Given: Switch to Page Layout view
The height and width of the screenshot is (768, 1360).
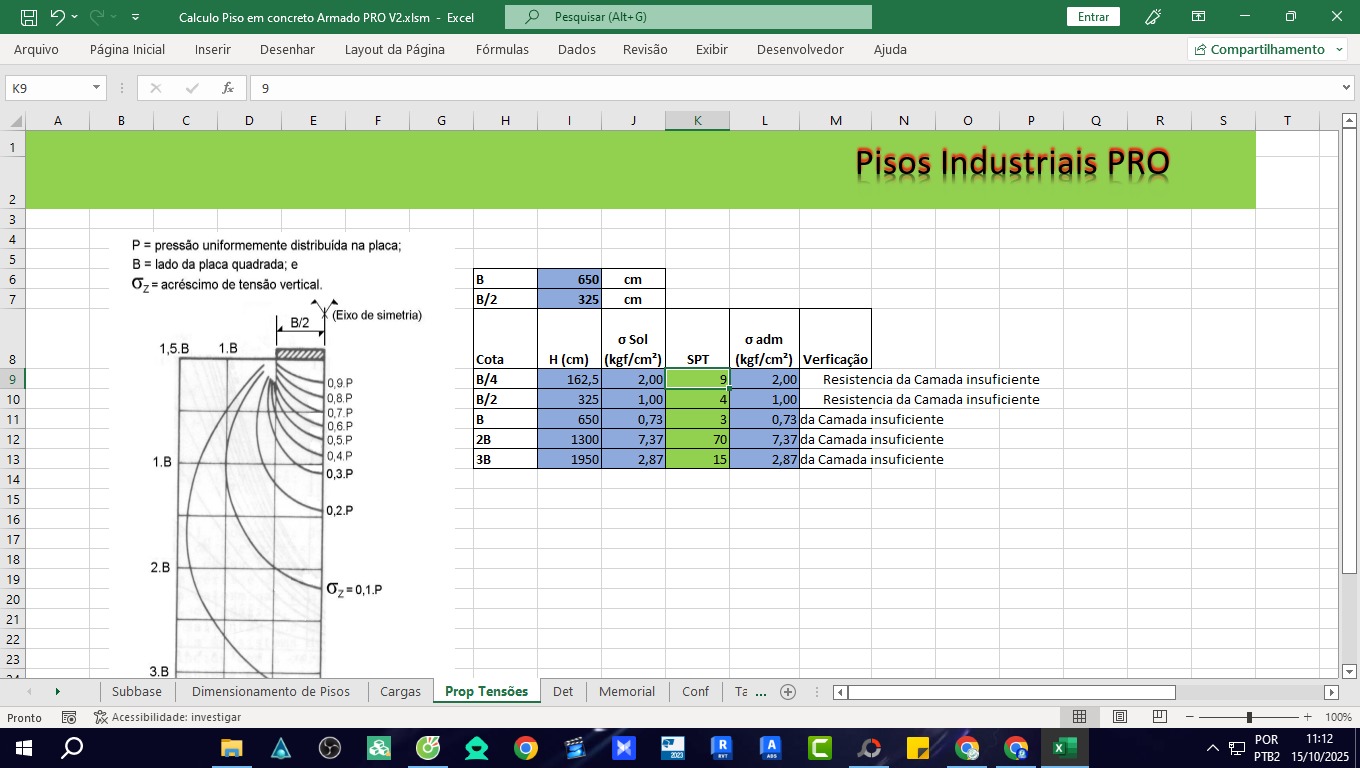Looking at the screenshot, I should [x=1120, y=717].
